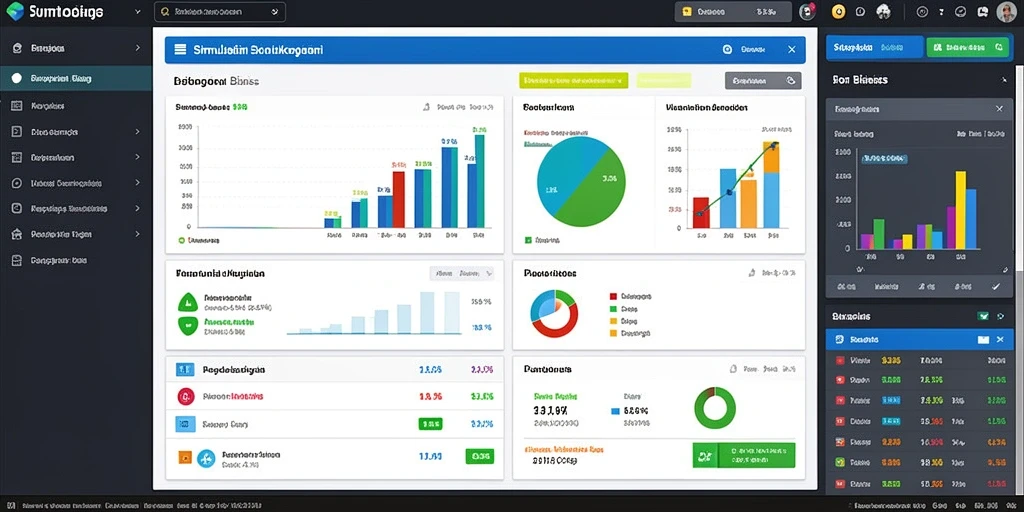Toggle the green checkbox legend under the pie chart

pyautogui.click(x=528, y=240)
